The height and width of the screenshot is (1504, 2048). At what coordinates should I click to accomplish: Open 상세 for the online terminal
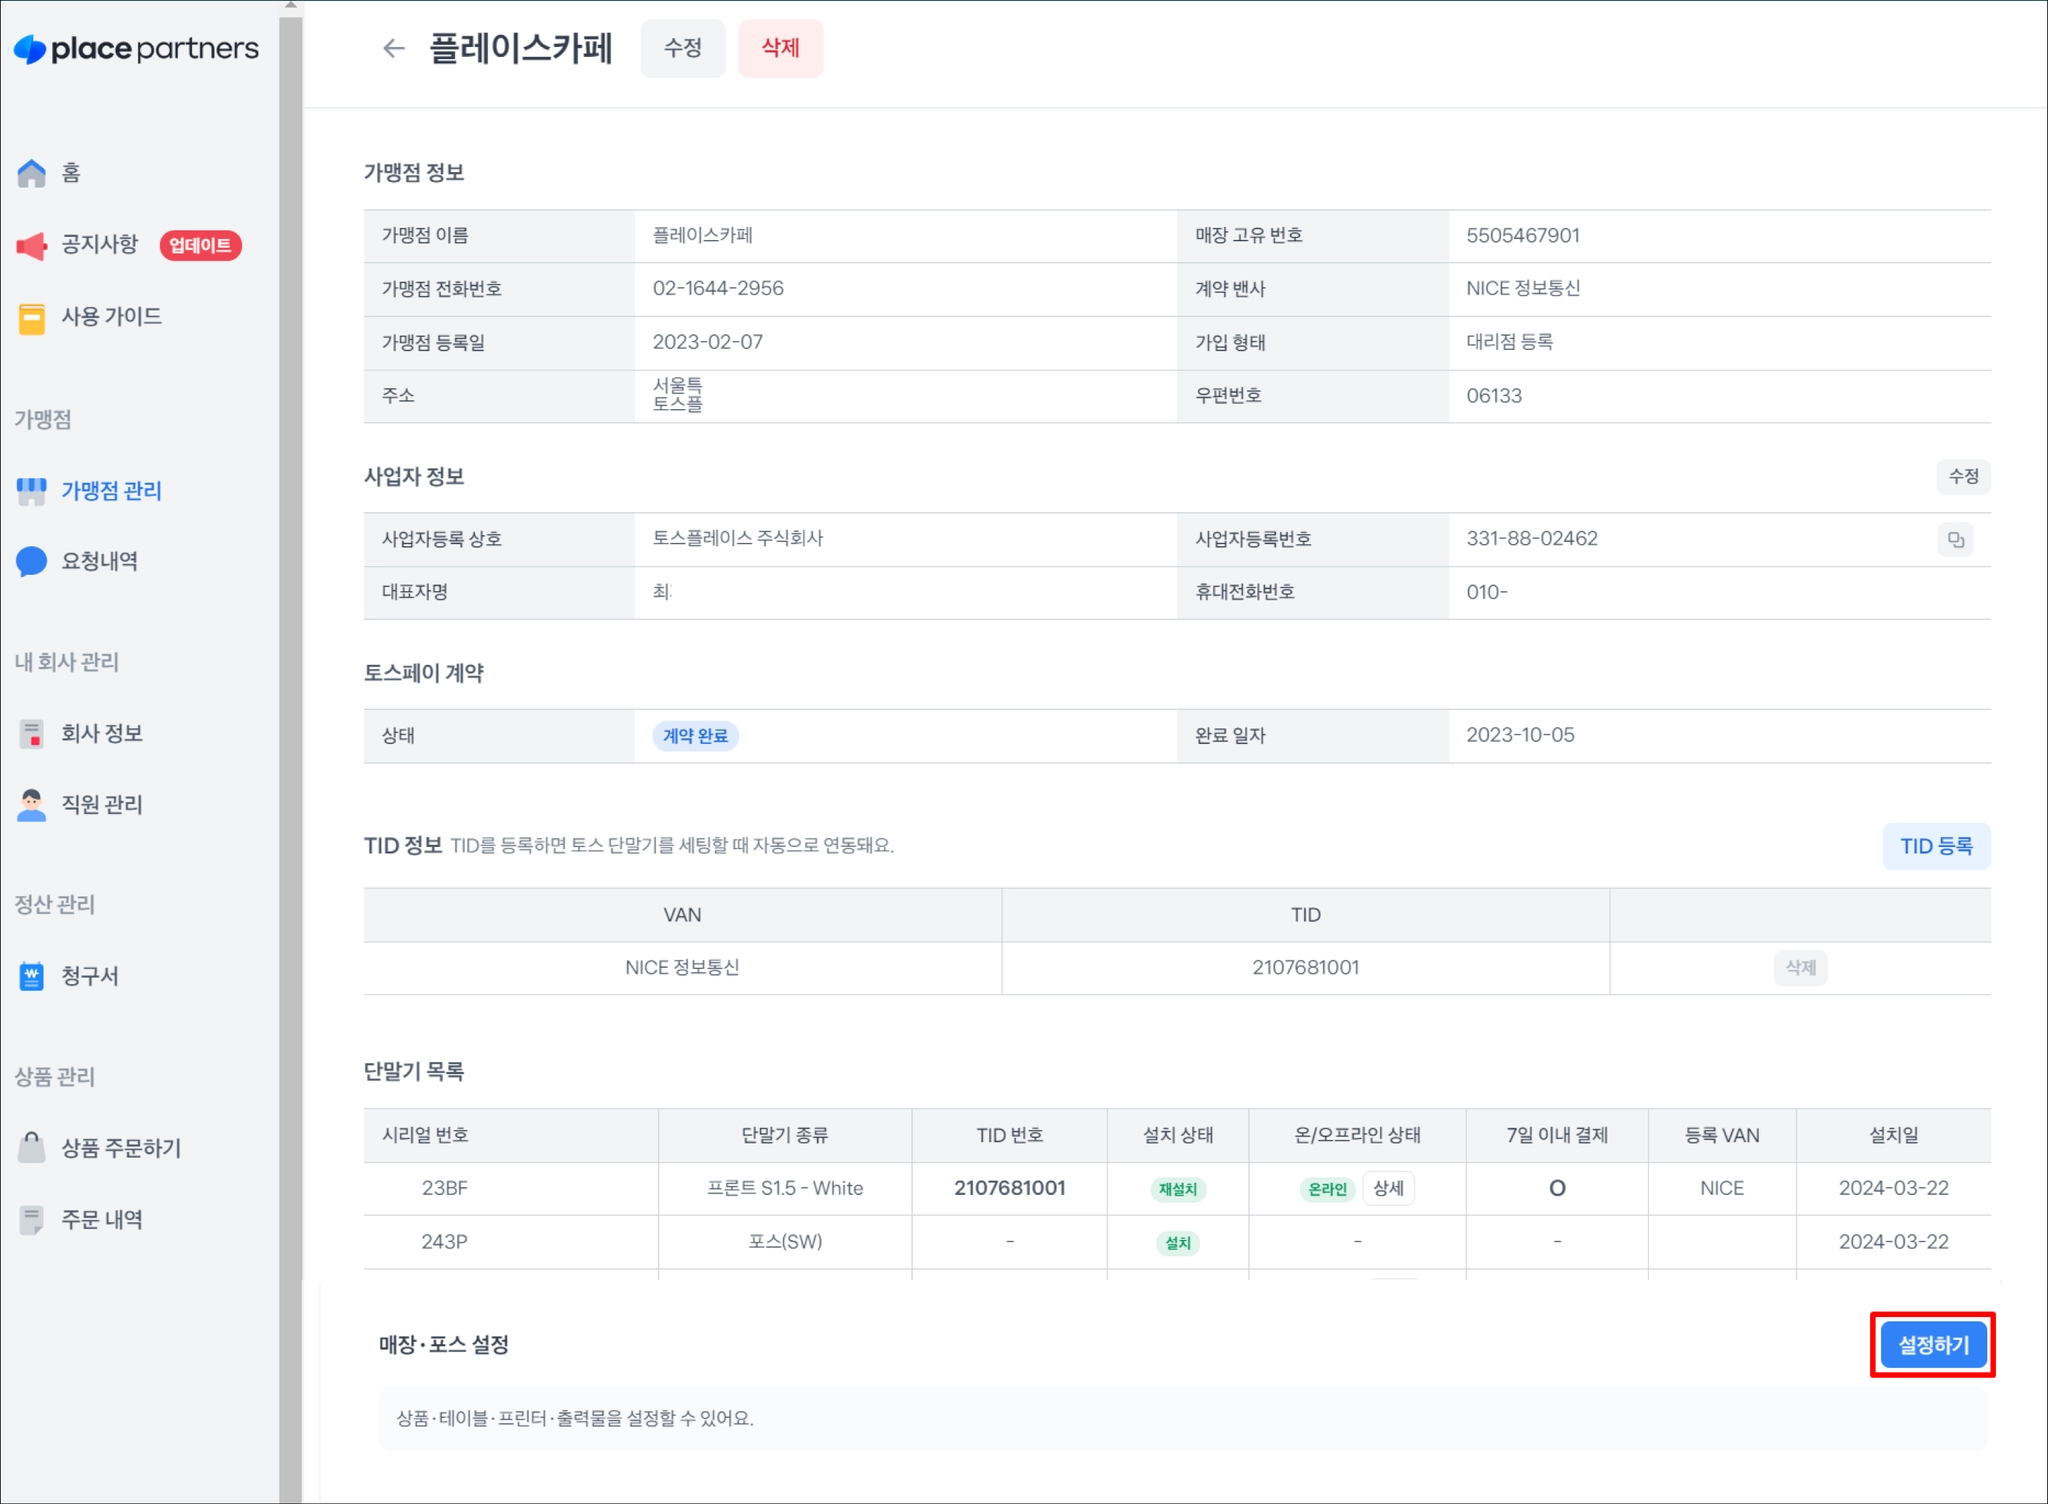[1388, 1189]
